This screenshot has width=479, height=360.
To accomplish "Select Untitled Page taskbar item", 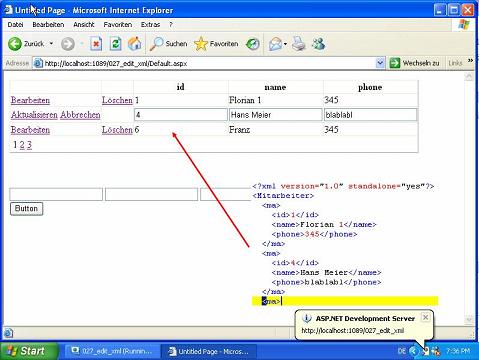I will pos(209,351).
